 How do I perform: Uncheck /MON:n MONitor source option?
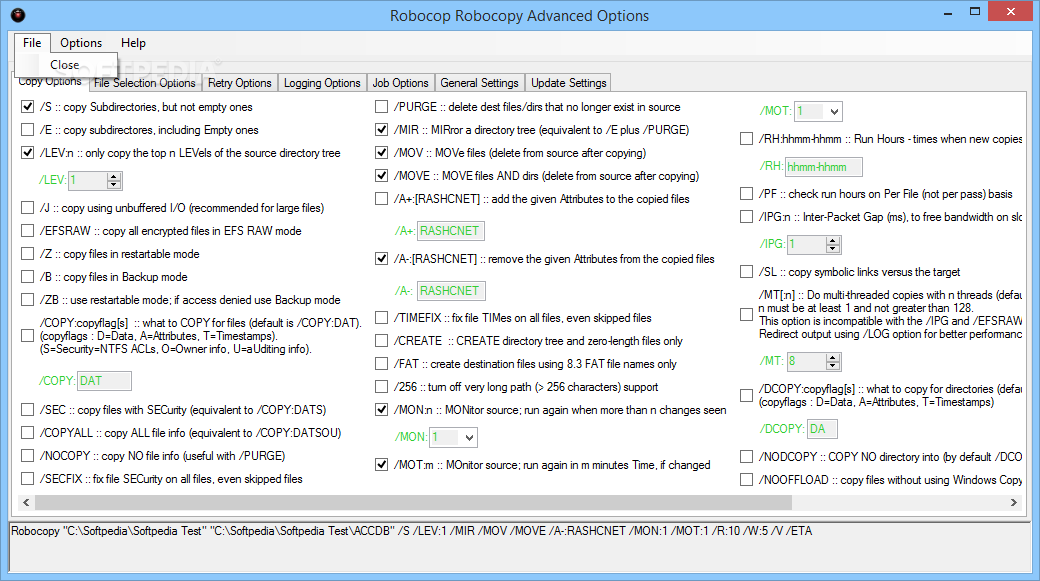[381, 410]
